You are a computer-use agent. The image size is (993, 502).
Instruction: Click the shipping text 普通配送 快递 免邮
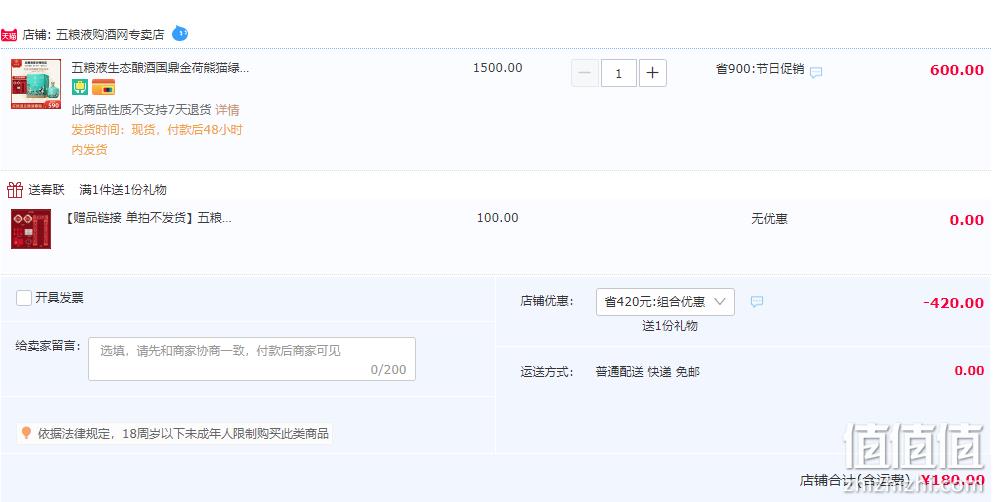point(647,372)
